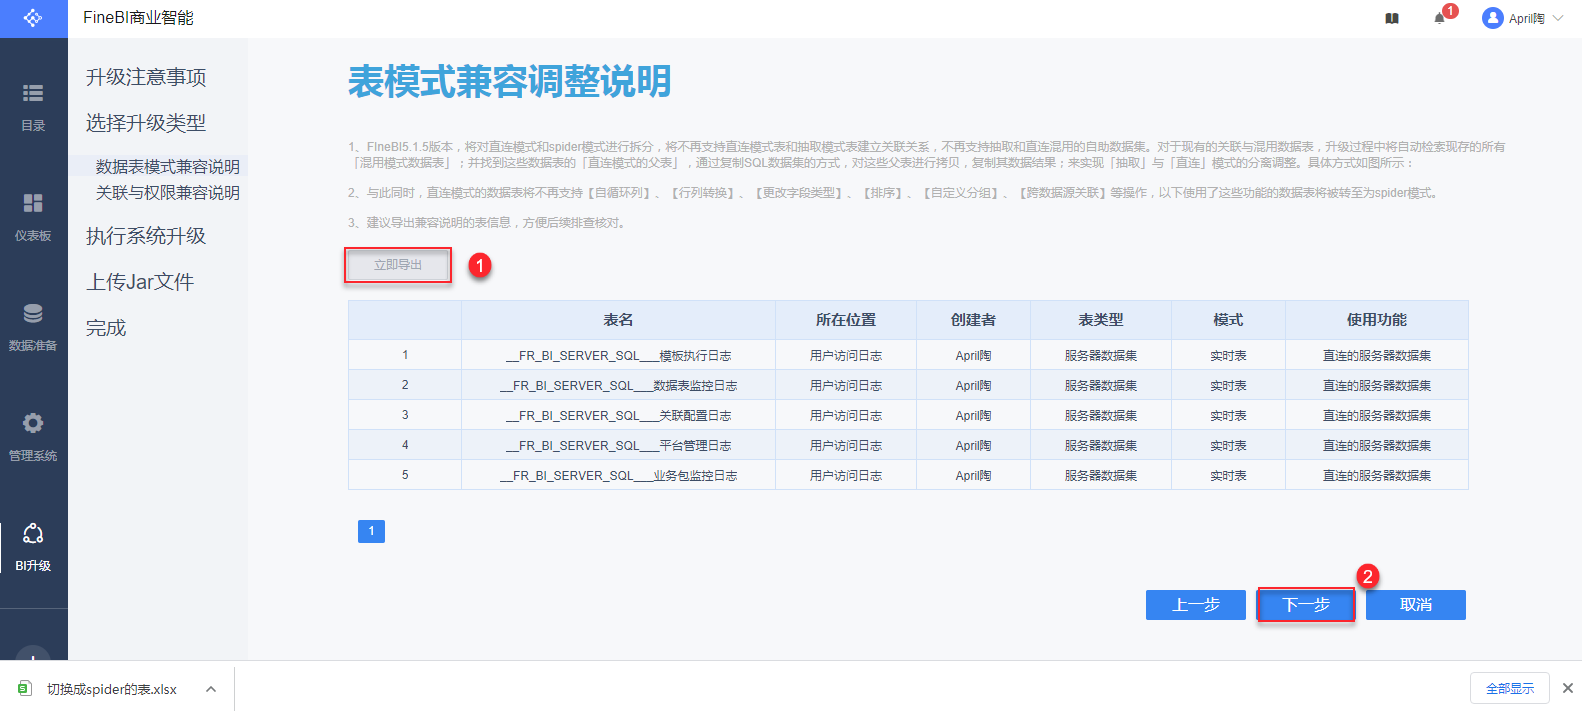Expand the April陶 account dropdown arrow
Screen dimensions: 1582x715
tap(1558, 18)
